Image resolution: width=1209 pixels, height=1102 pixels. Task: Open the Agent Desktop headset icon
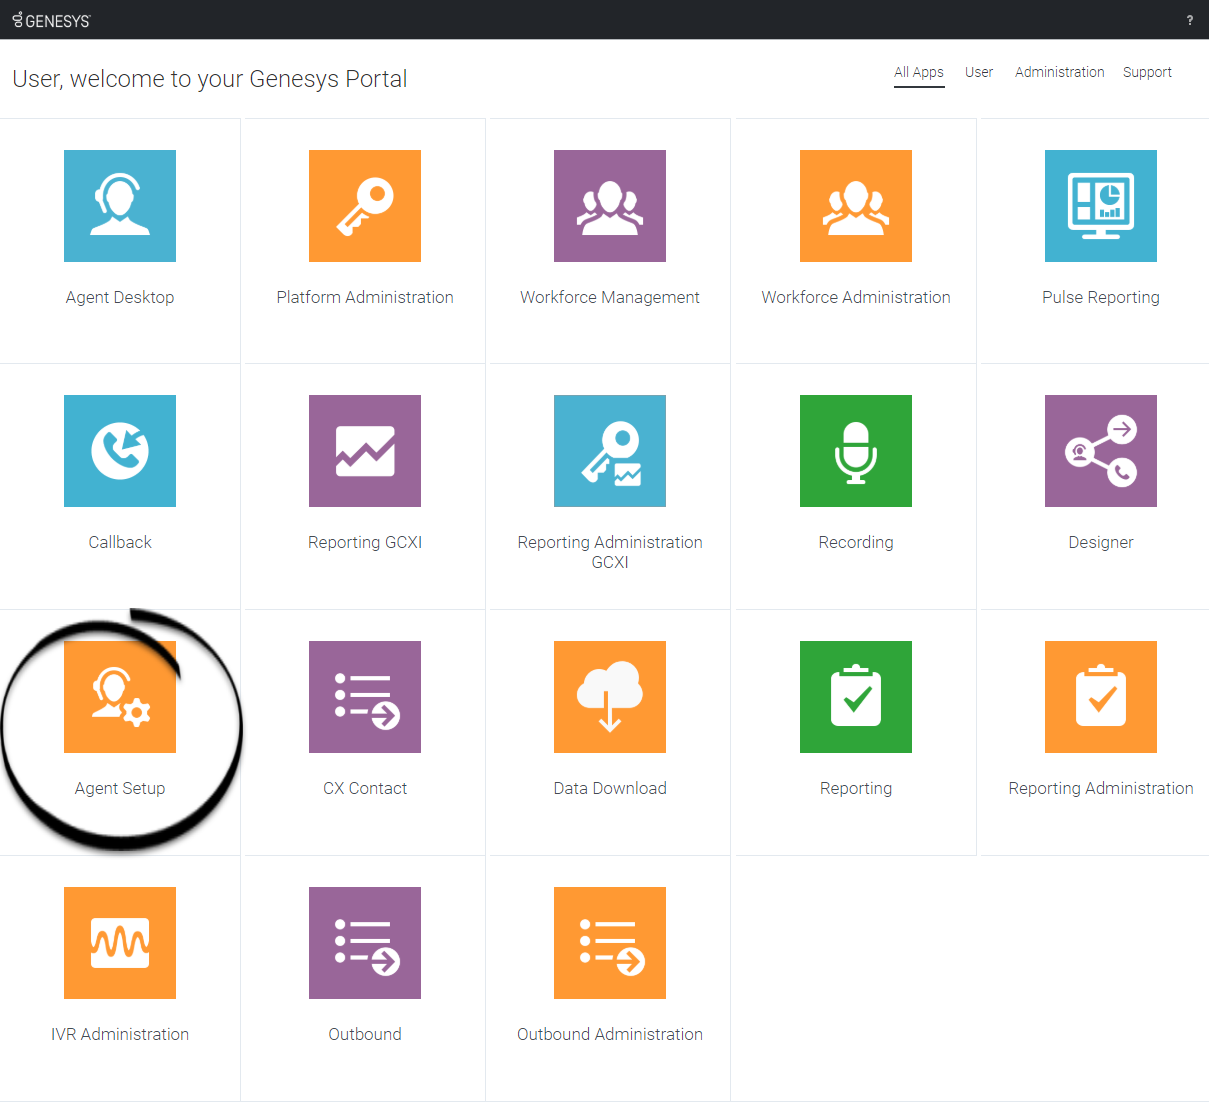120,206
